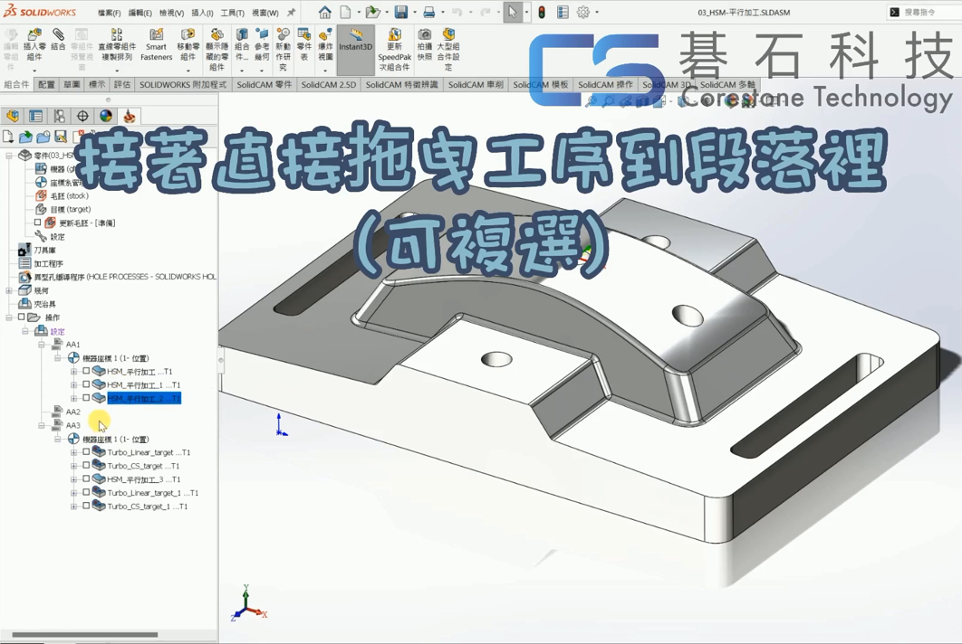Viewport: 962px width, 644px height.
Task: Open the Options gear icon in the title bar
Action: point(583,12)
